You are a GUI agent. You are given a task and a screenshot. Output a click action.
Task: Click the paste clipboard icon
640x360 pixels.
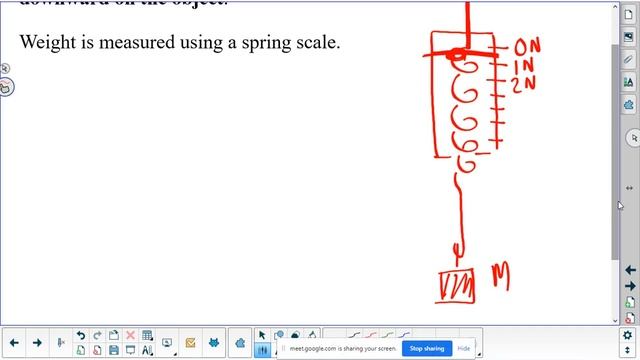[x=114, y=336]
